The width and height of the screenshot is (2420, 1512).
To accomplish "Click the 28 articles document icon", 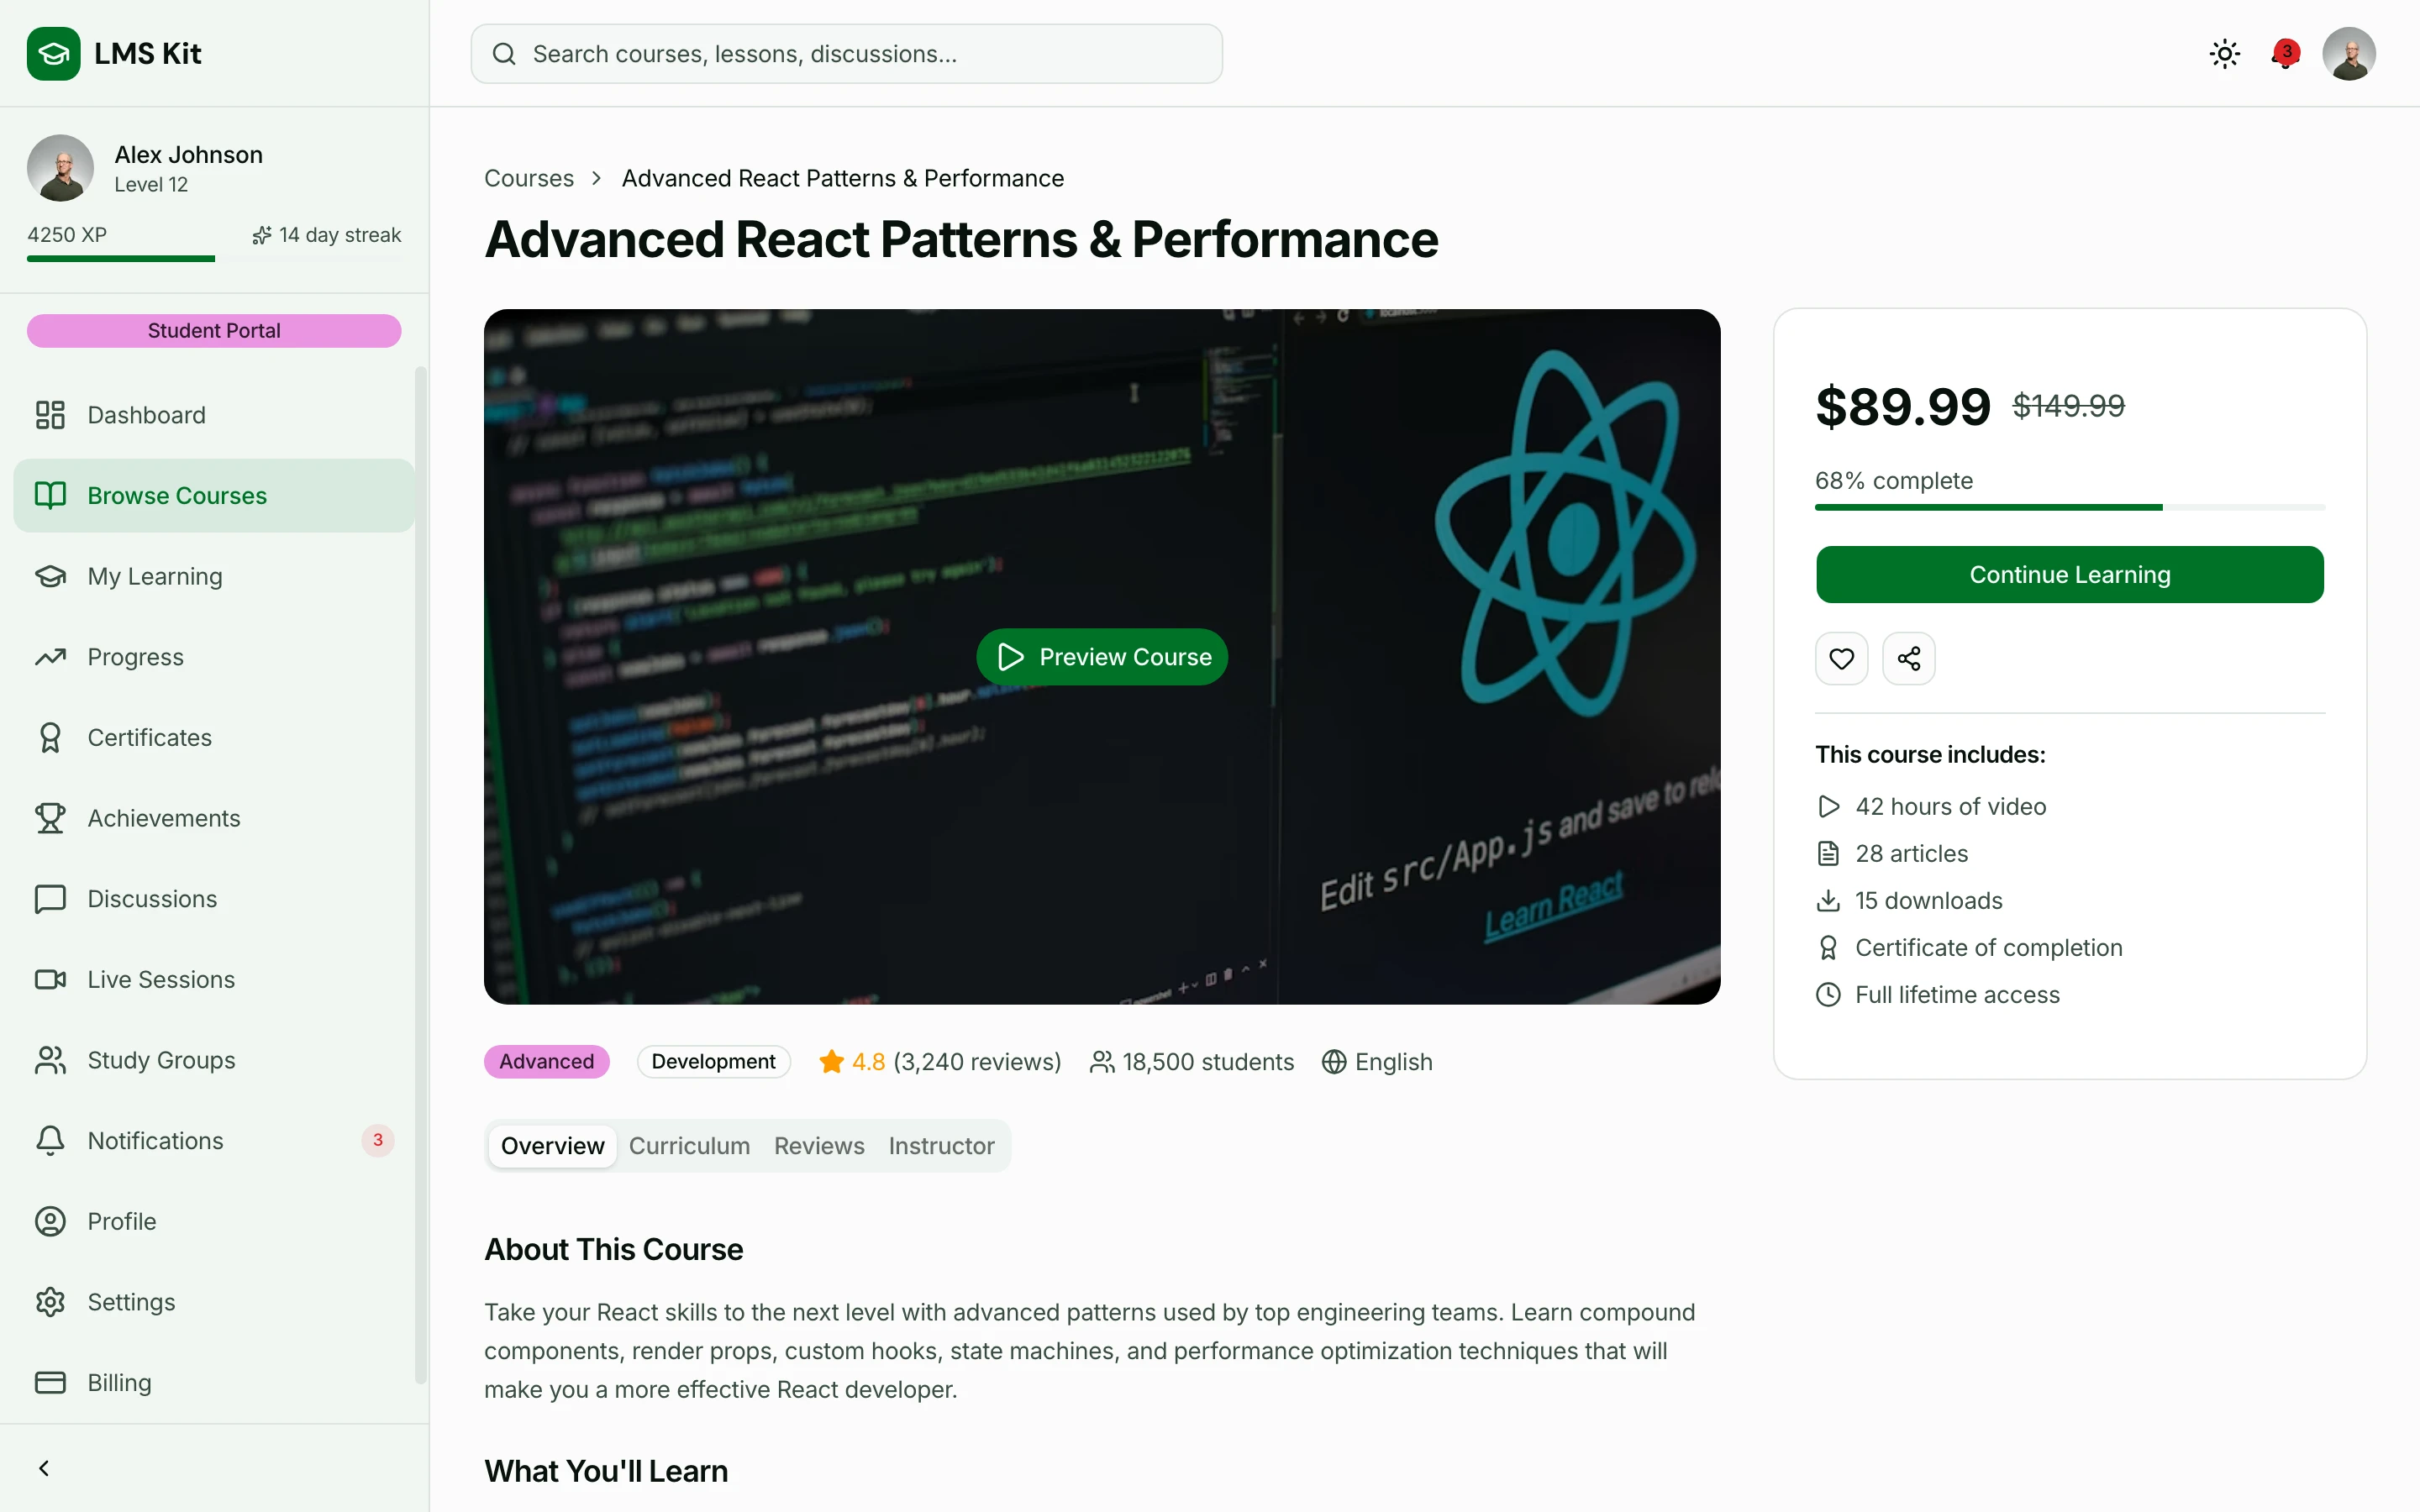I will 1828,854.
